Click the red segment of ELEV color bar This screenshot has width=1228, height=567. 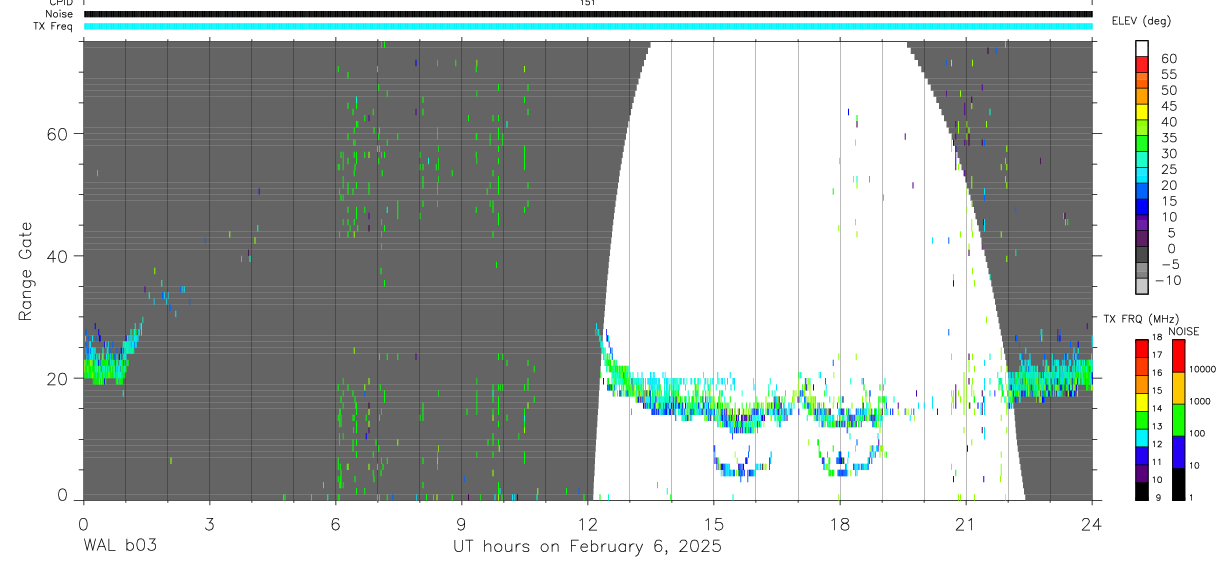(1142, 66)
